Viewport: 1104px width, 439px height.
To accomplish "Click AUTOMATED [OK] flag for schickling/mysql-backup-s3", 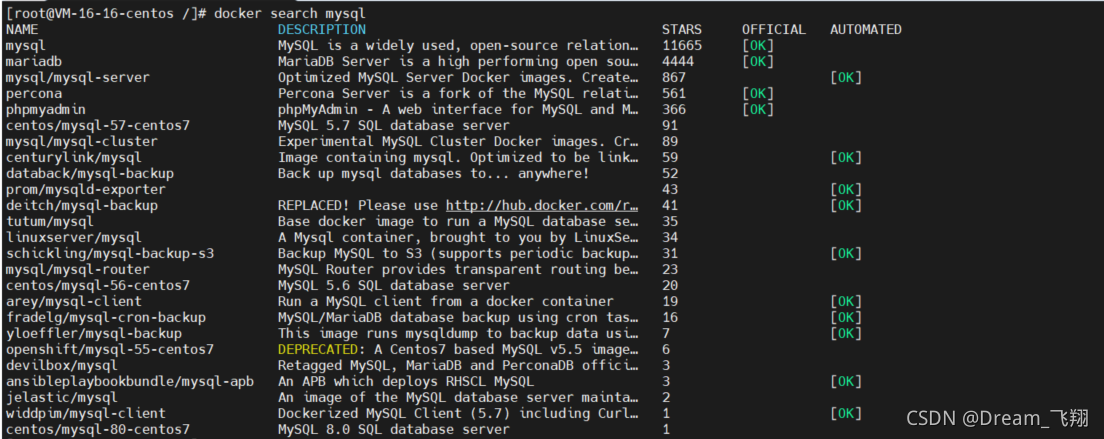I will click(846, 253).
